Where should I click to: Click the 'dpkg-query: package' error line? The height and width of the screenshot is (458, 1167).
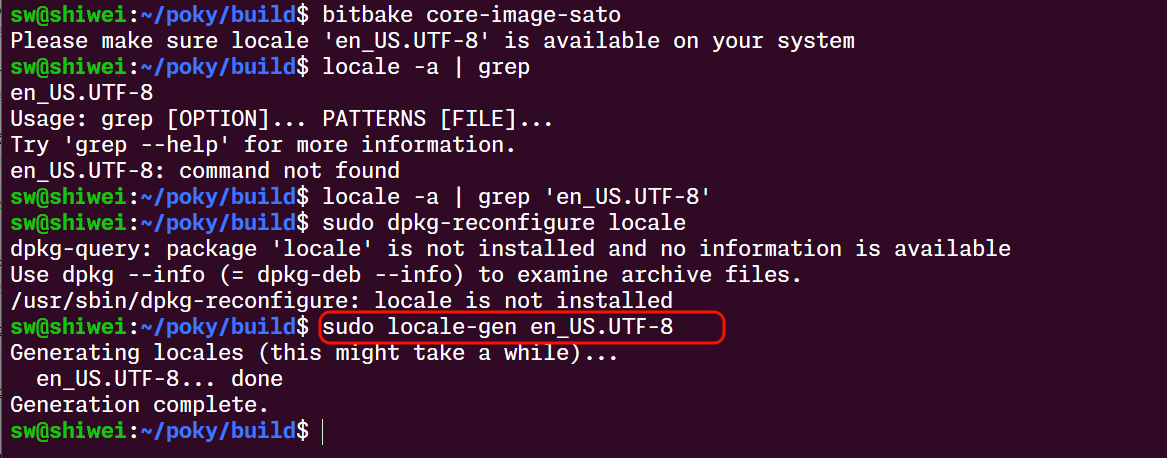click(x=510, y=249)
